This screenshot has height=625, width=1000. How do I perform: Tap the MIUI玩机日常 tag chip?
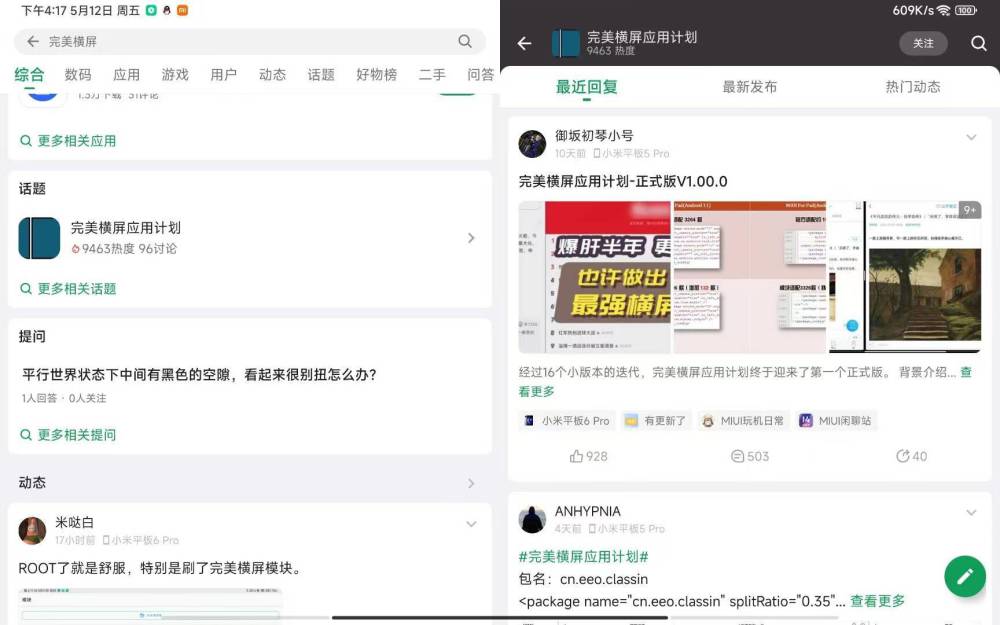tap(743, 421)
